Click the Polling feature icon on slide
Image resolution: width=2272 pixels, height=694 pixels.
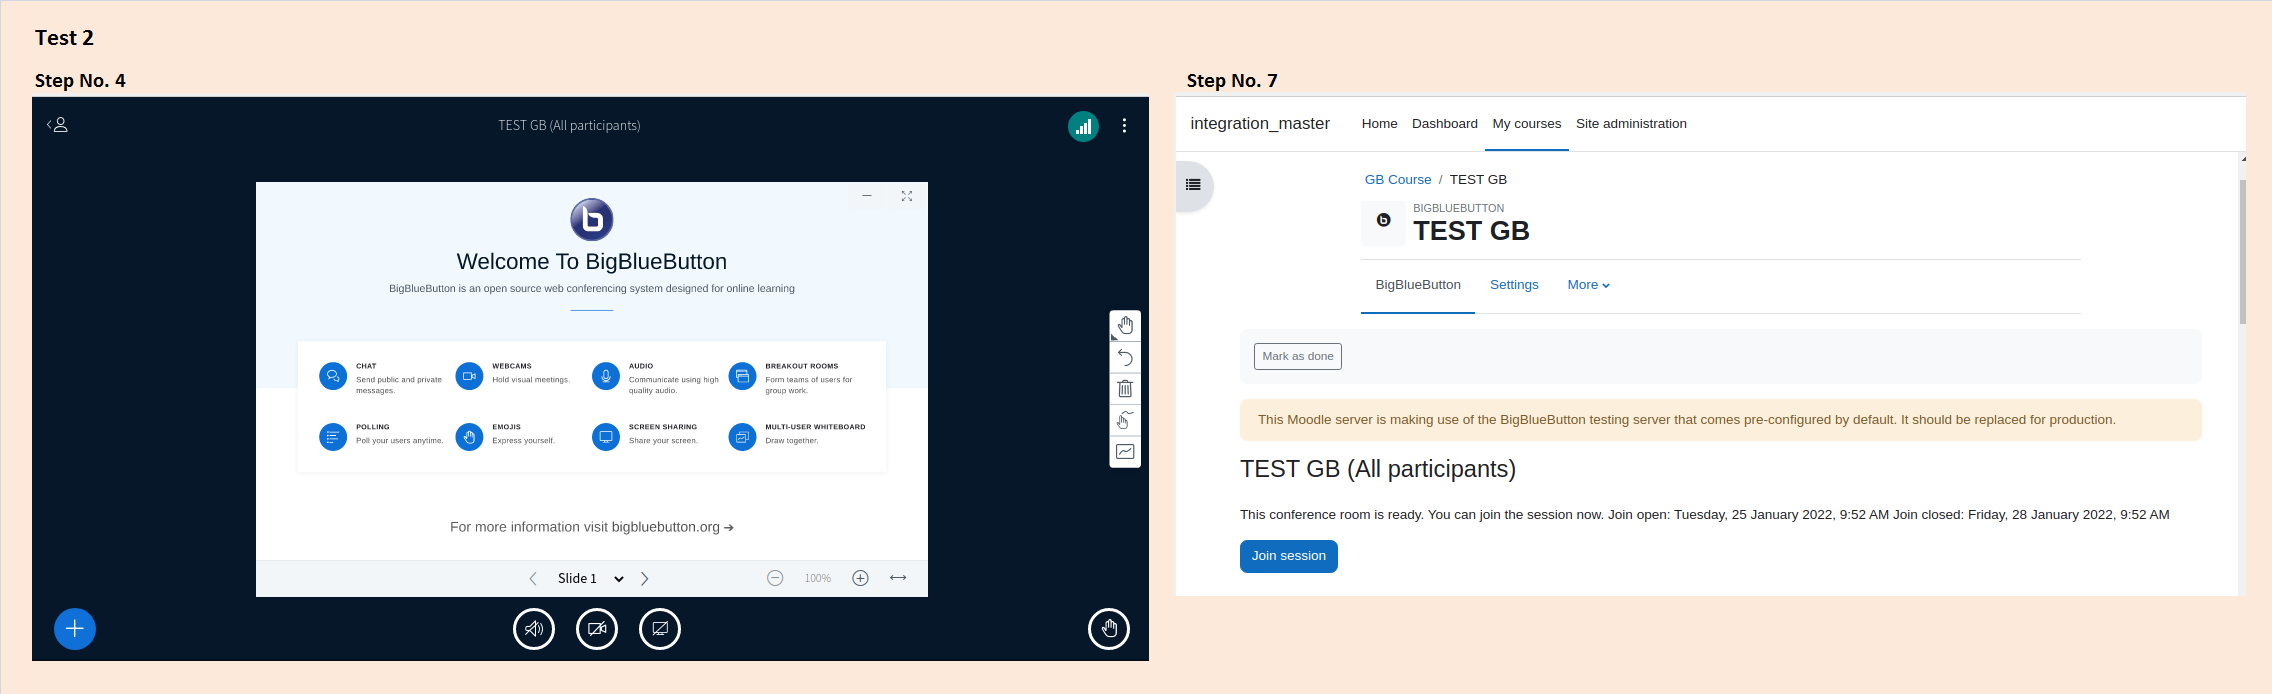pyautogui.click(x=333, y=437)
